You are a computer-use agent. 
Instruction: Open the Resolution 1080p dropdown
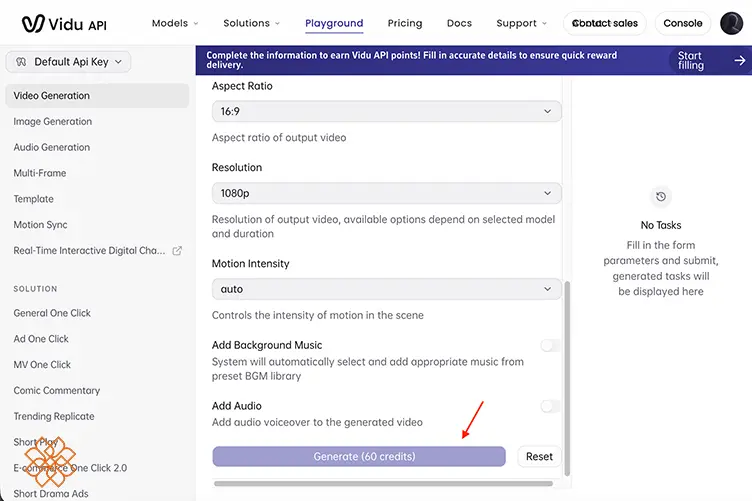[x=387, y=193]
